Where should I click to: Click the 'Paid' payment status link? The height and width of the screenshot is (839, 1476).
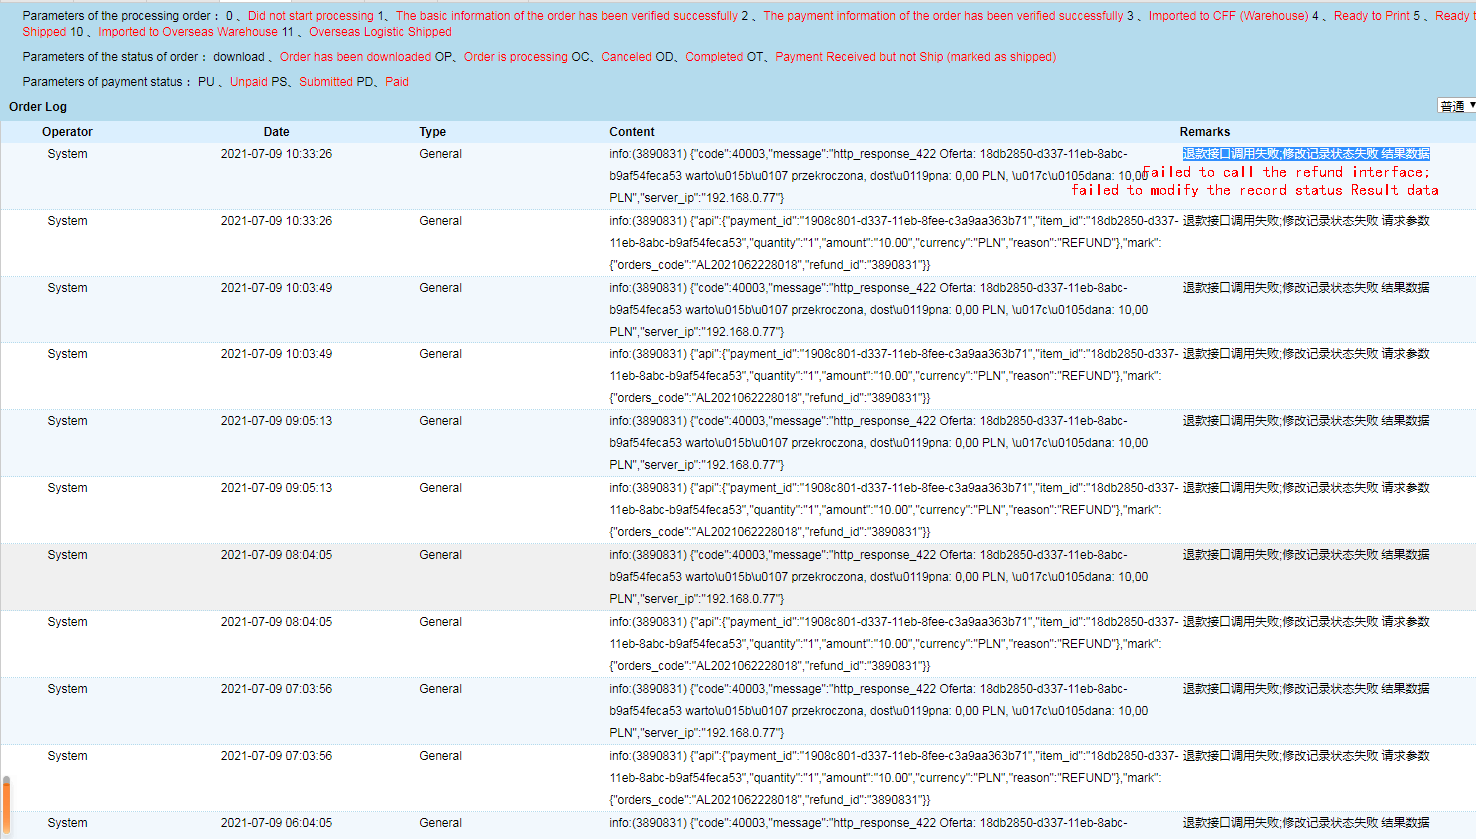[396, 81]
